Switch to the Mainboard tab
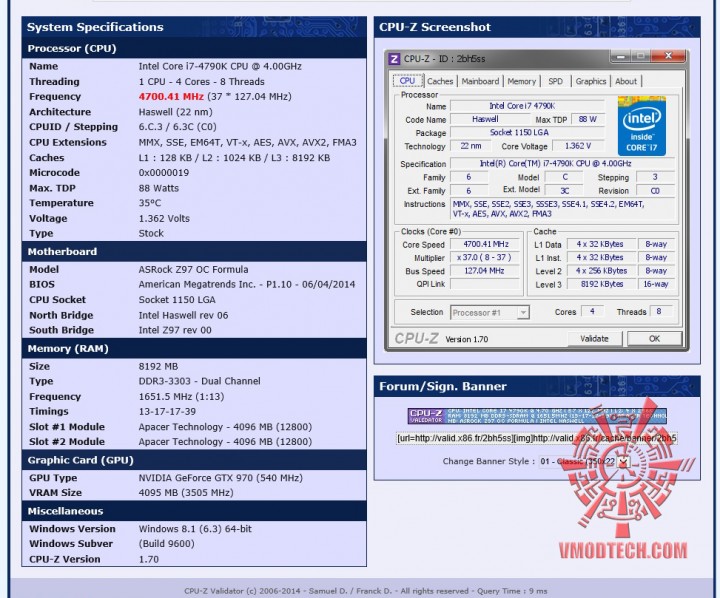 point(480,81)
